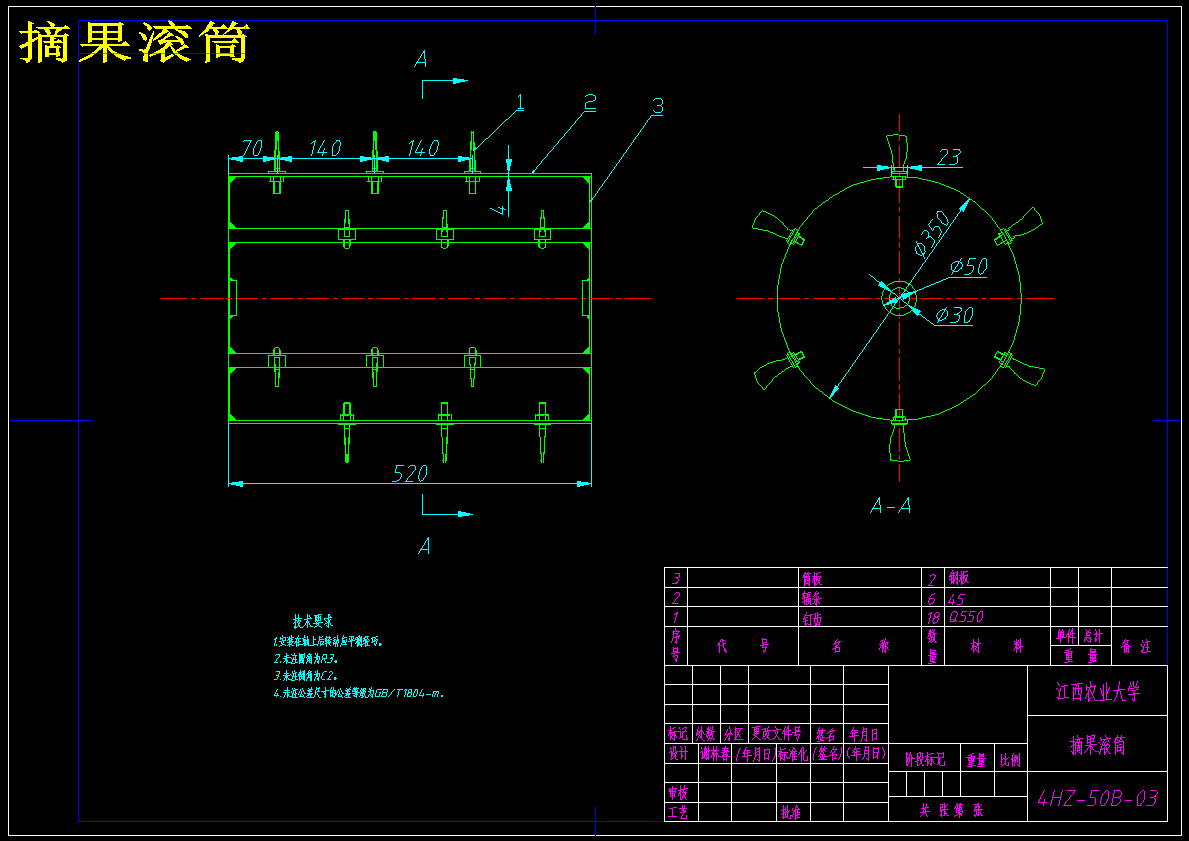Select the "23" width dimension
The height and width of the screenshot is (841, 1189).
pyautogui.click(x=949, y=157)
